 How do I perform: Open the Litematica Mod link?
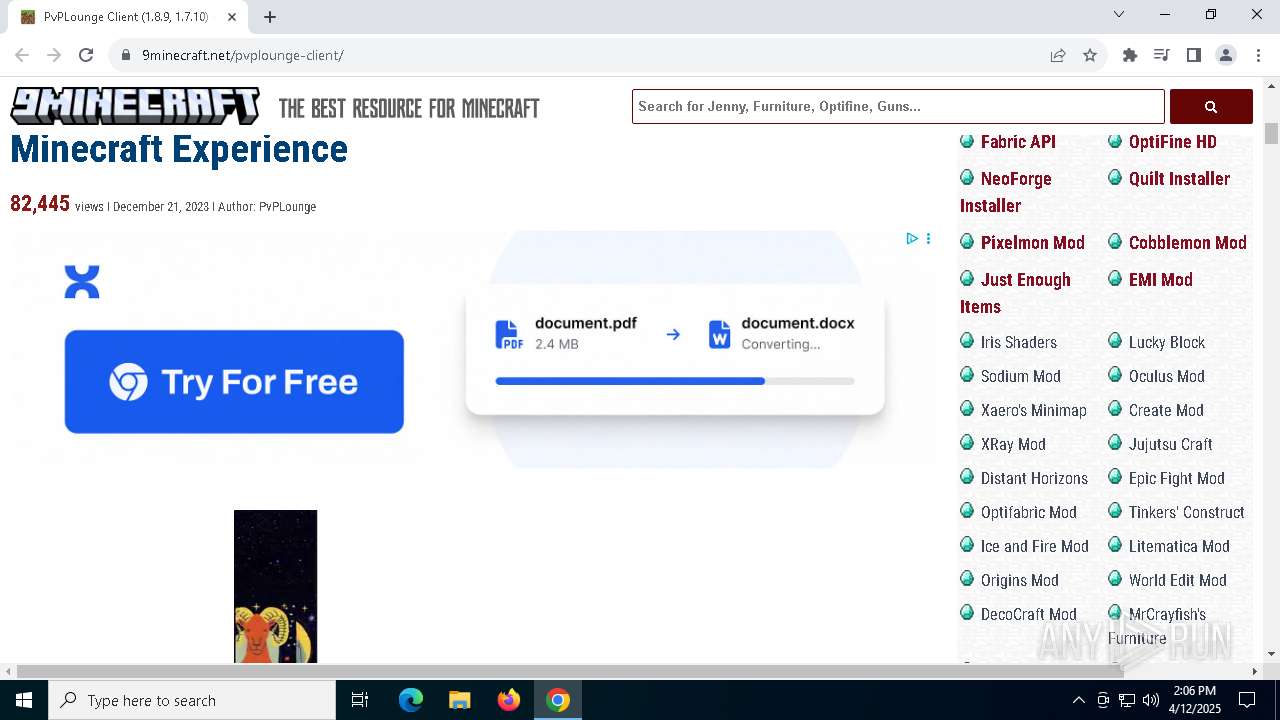(x=1179, y=546)
